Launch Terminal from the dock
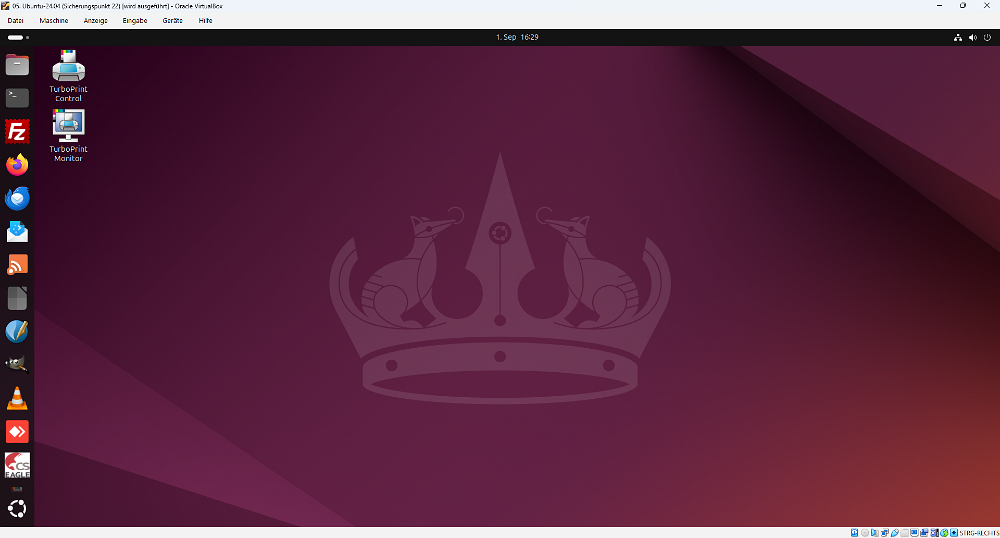The width and height of the screenshot is (1000, 538). [17, 98]
